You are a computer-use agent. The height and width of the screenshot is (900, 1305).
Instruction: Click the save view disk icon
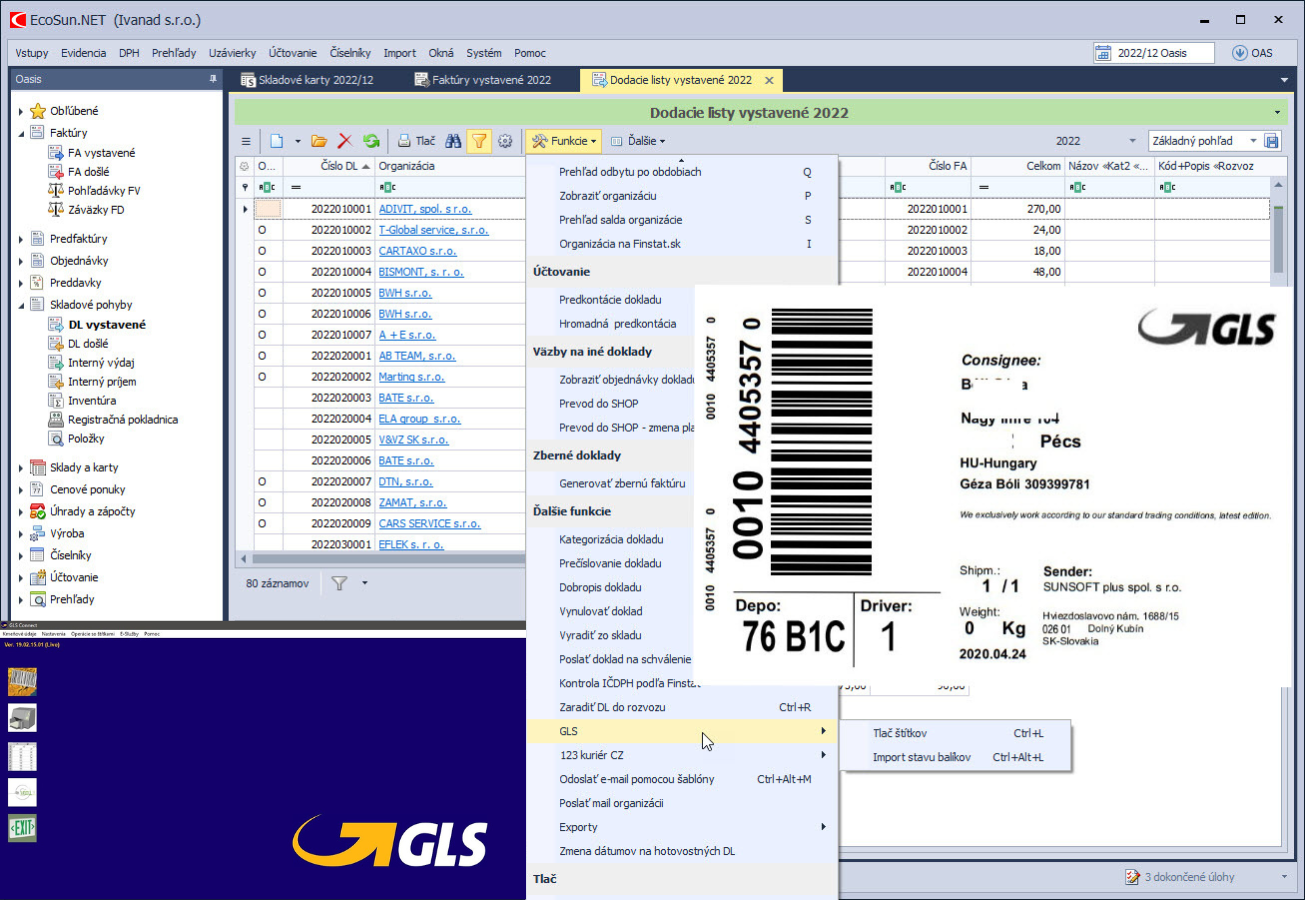(x=1272, y=142)
